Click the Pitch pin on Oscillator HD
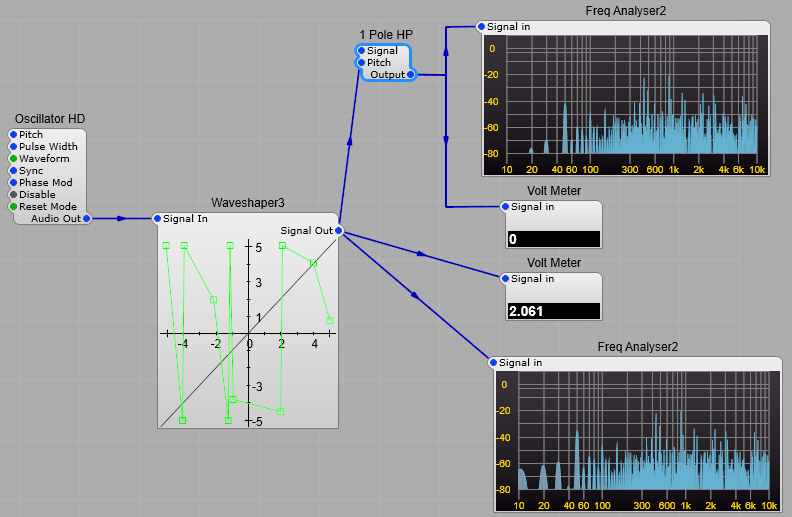 [14, 135]
